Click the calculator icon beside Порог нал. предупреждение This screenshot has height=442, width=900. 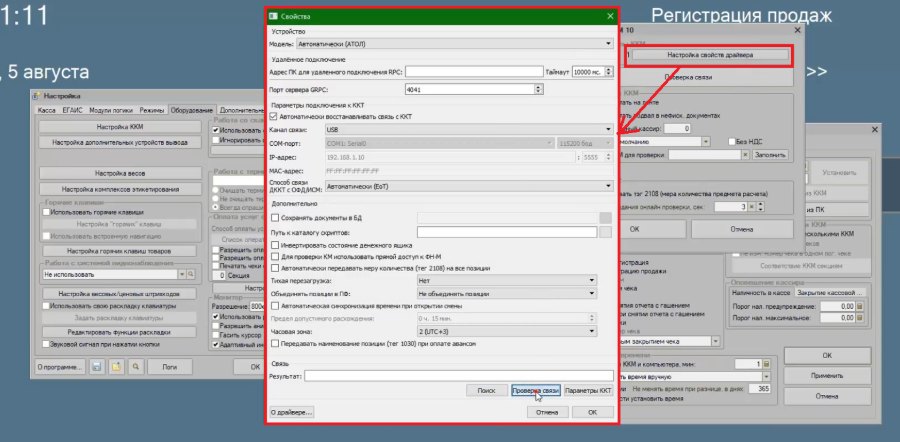[860, 307]
